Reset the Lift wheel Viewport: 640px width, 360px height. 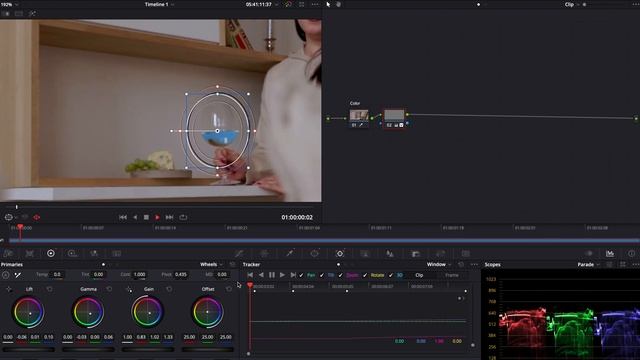click(x=49, y=289)
